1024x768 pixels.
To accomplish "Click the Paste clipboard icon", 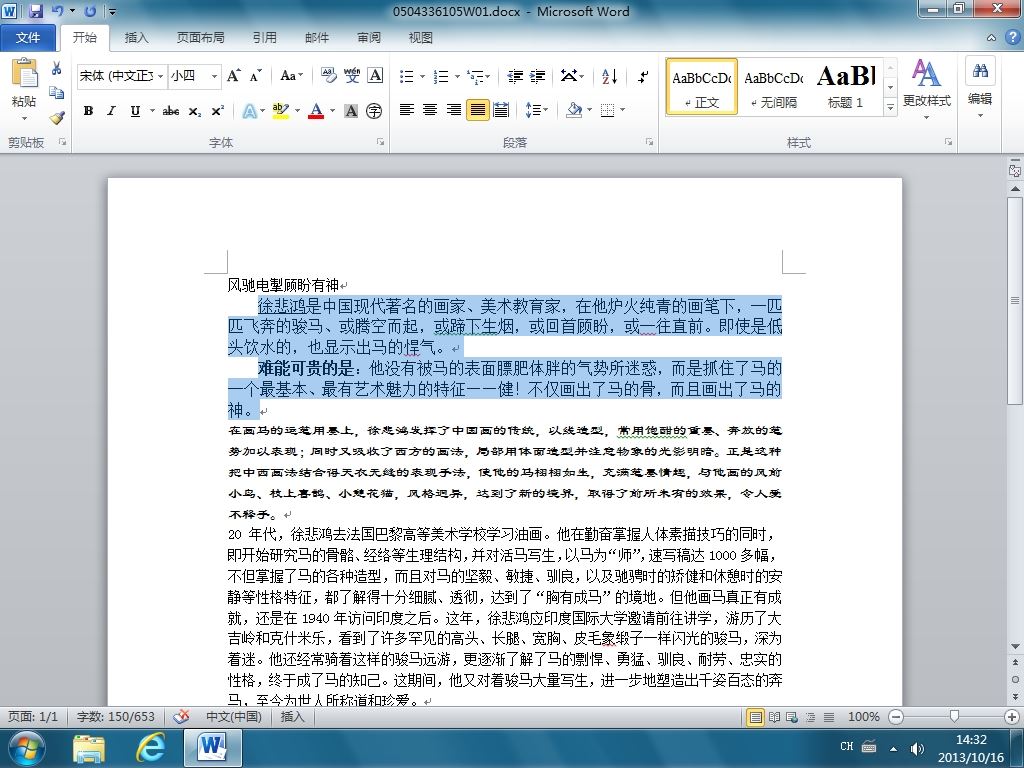I will point(24,73).
